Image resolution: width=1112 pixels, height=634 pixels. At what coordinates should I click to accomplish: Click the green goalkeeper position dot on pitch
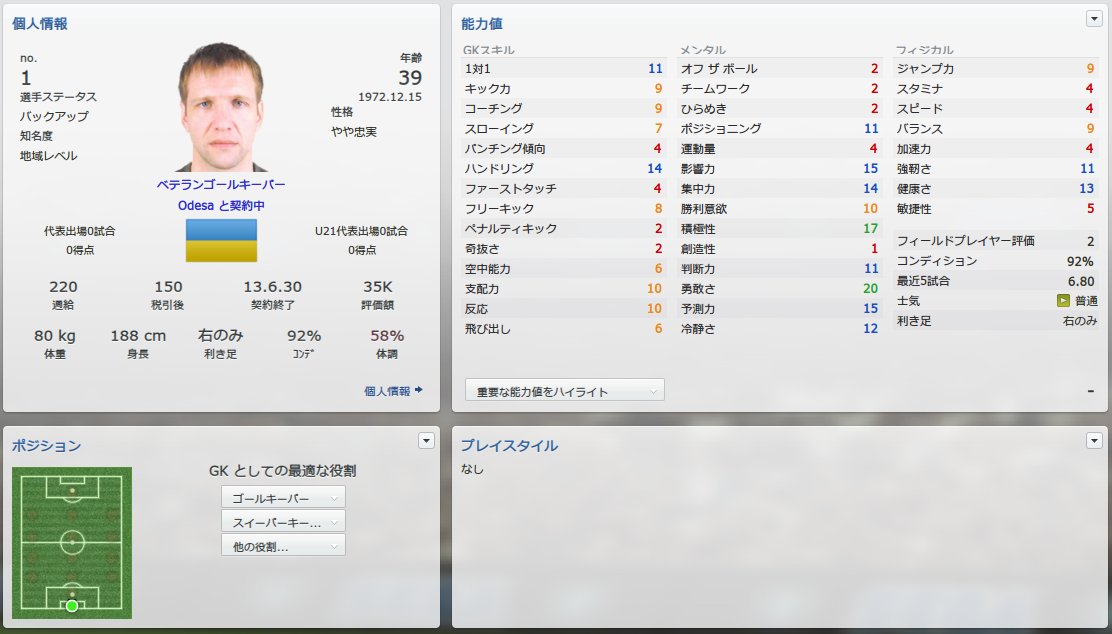click(x=72, y=606)
